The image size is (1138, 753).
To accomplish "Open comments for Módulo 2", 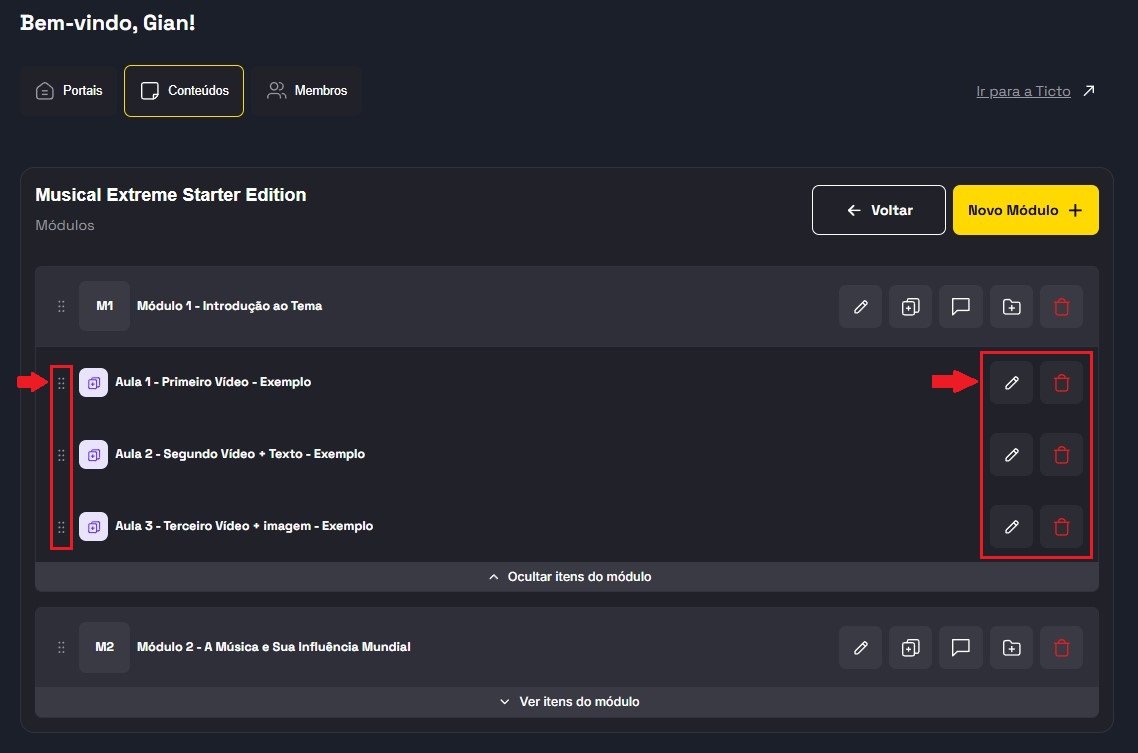I will (x=961, y=648).
